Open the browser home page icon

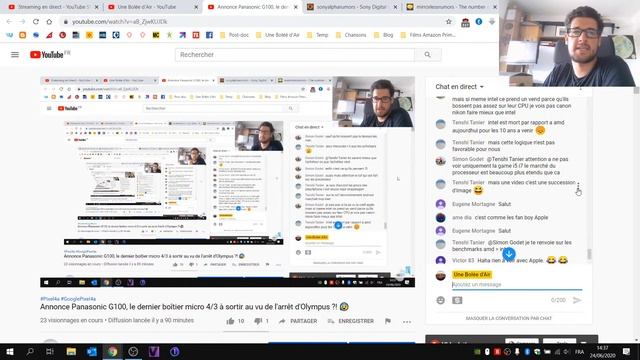49,22
